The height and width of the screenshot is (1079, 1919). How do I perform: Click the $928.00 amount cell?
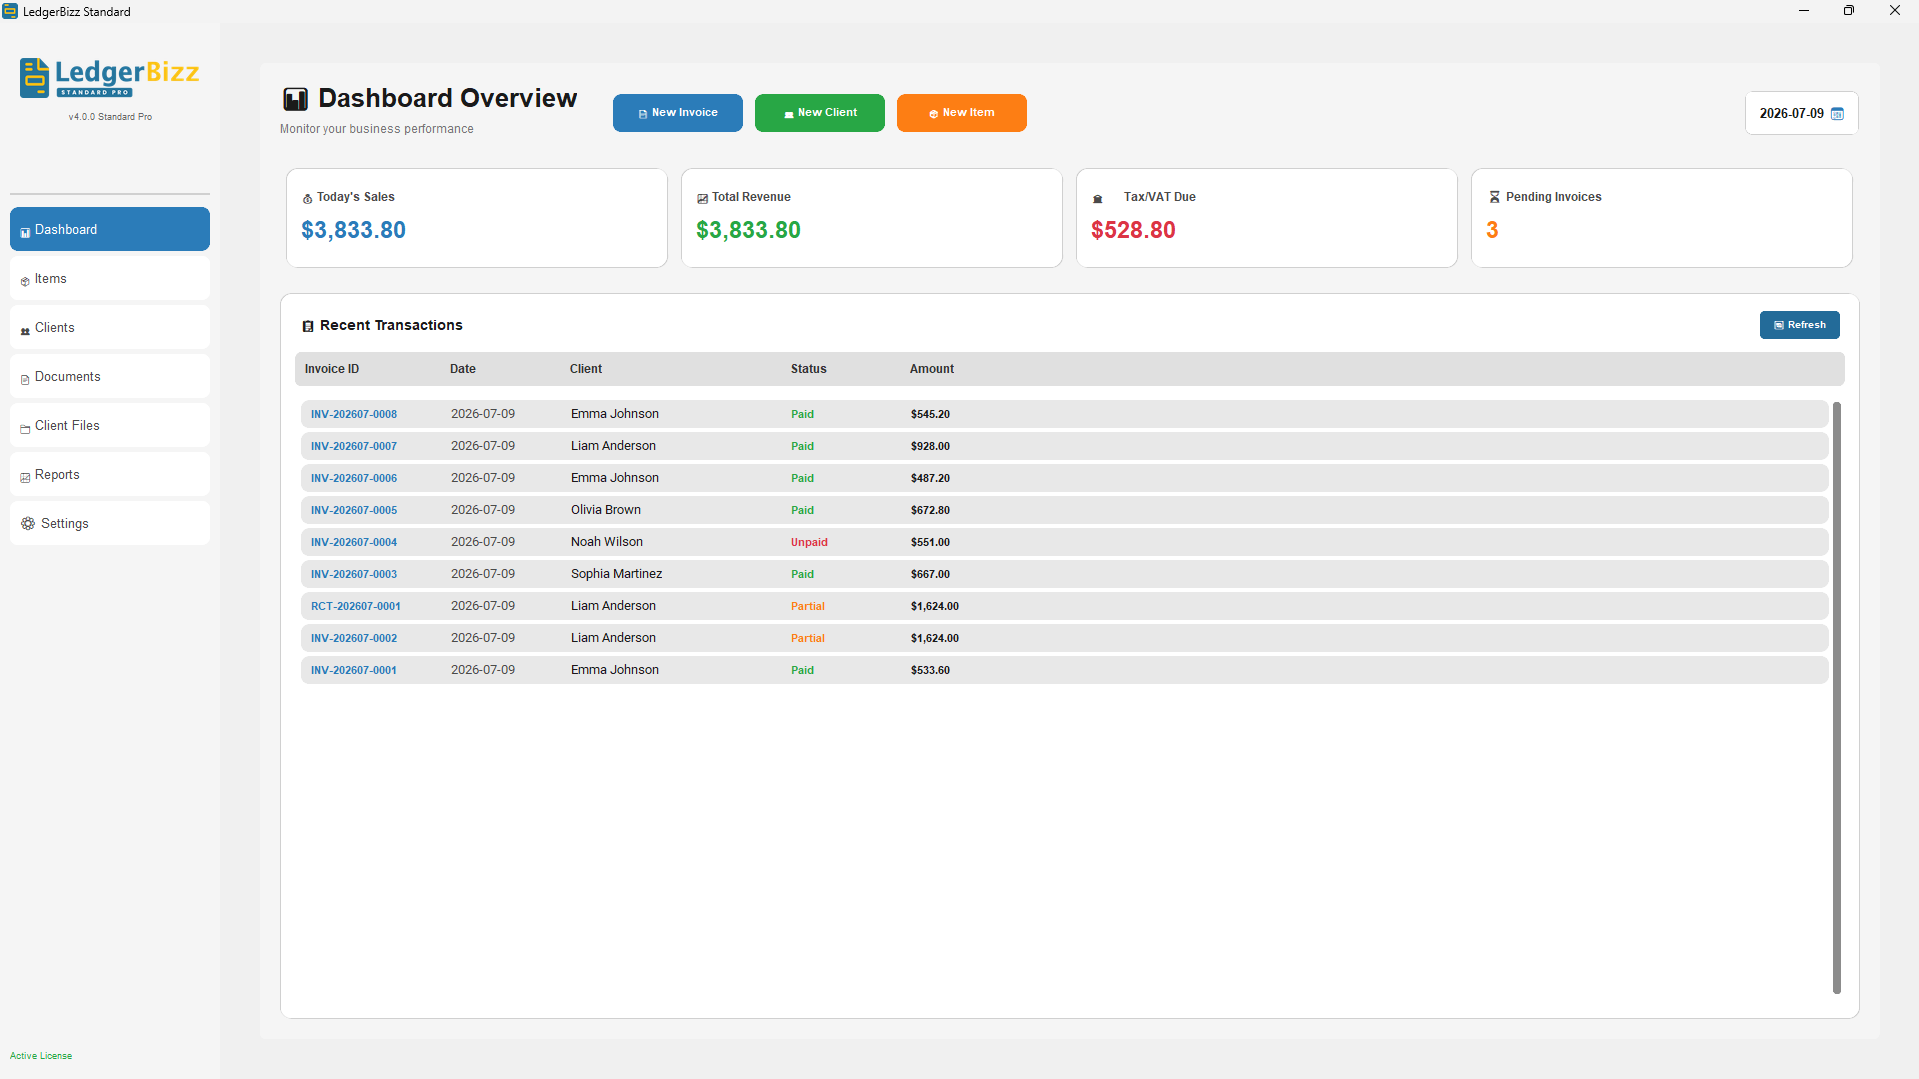(x=930, y=446)
